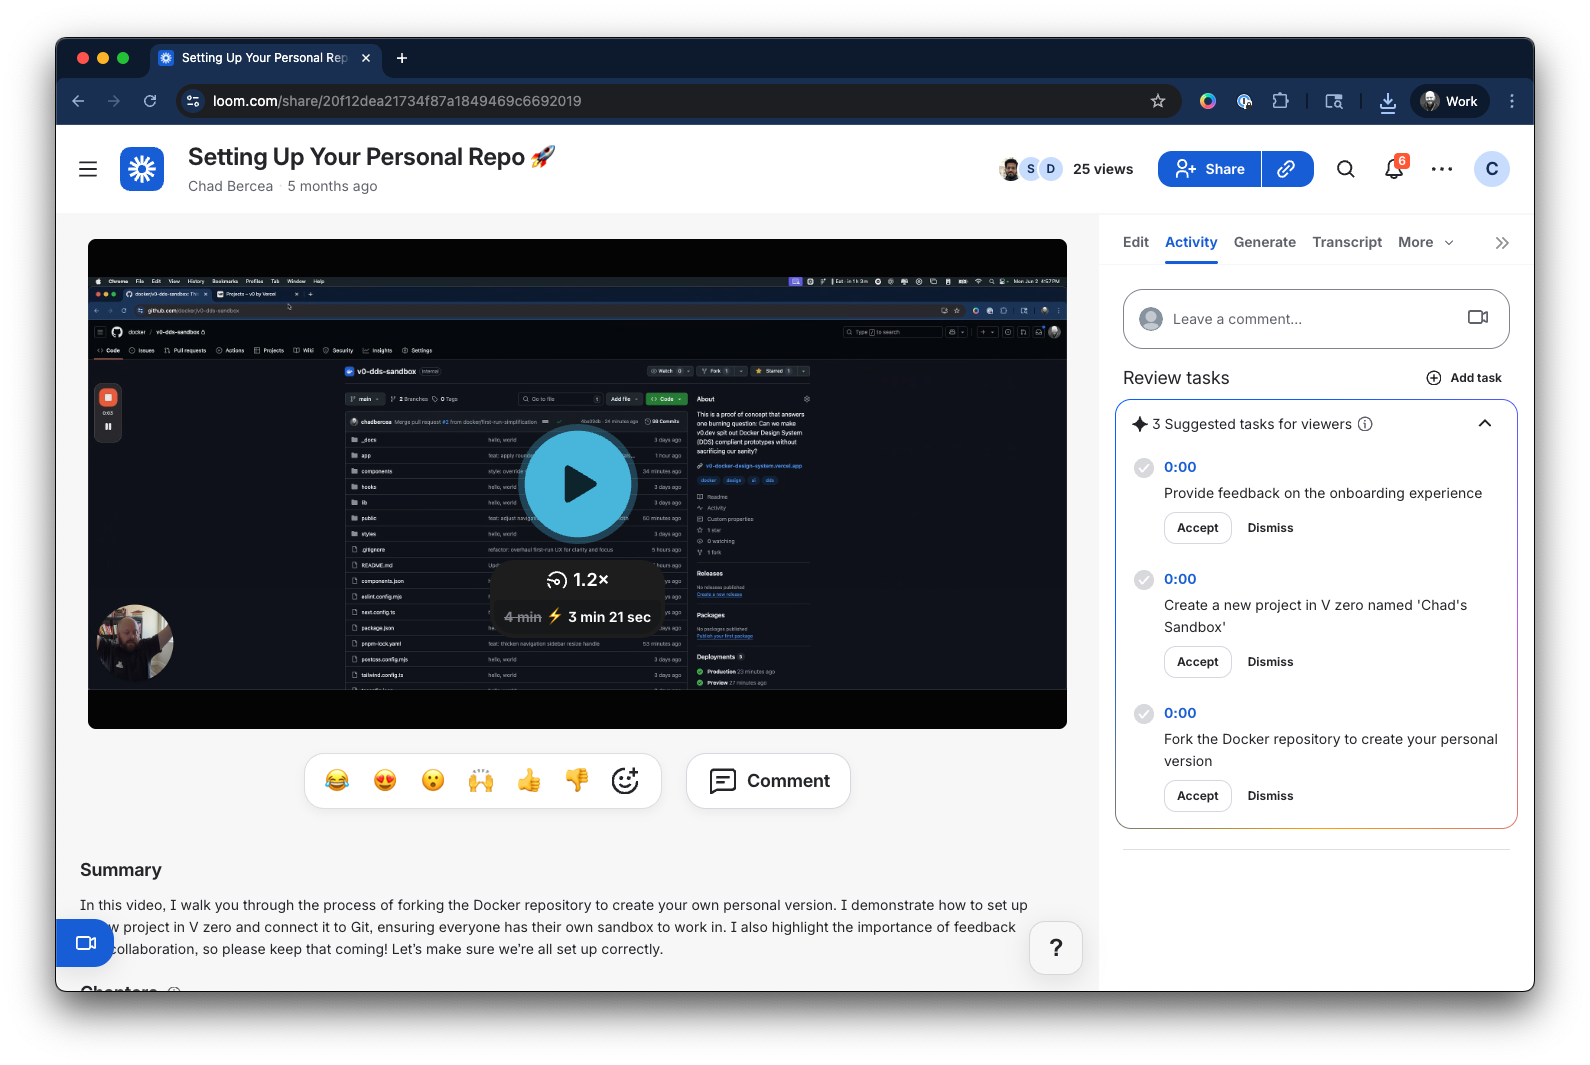Record a video comment with the camera icon

click(1478, 317)
